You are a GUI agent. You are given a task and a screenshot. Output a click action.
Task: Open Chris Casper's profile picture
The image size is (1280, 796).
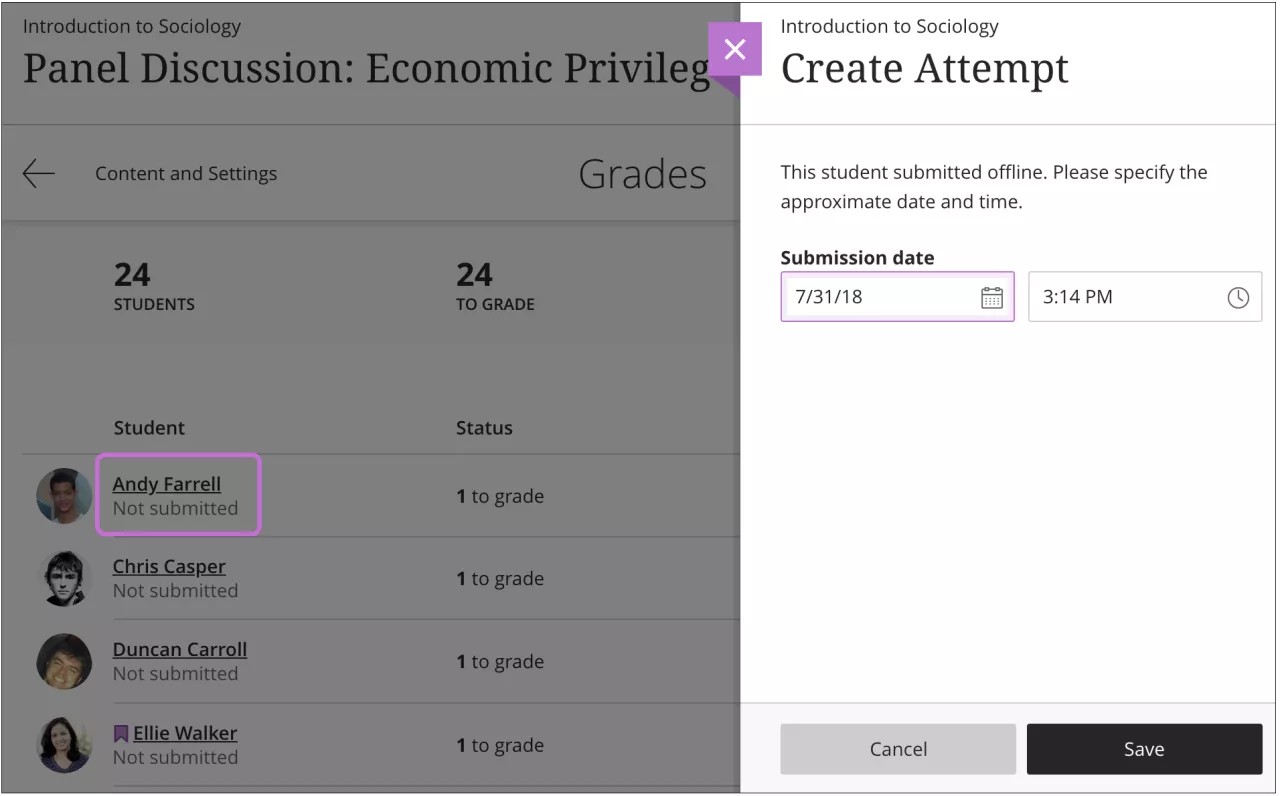(x=64, y=578)
